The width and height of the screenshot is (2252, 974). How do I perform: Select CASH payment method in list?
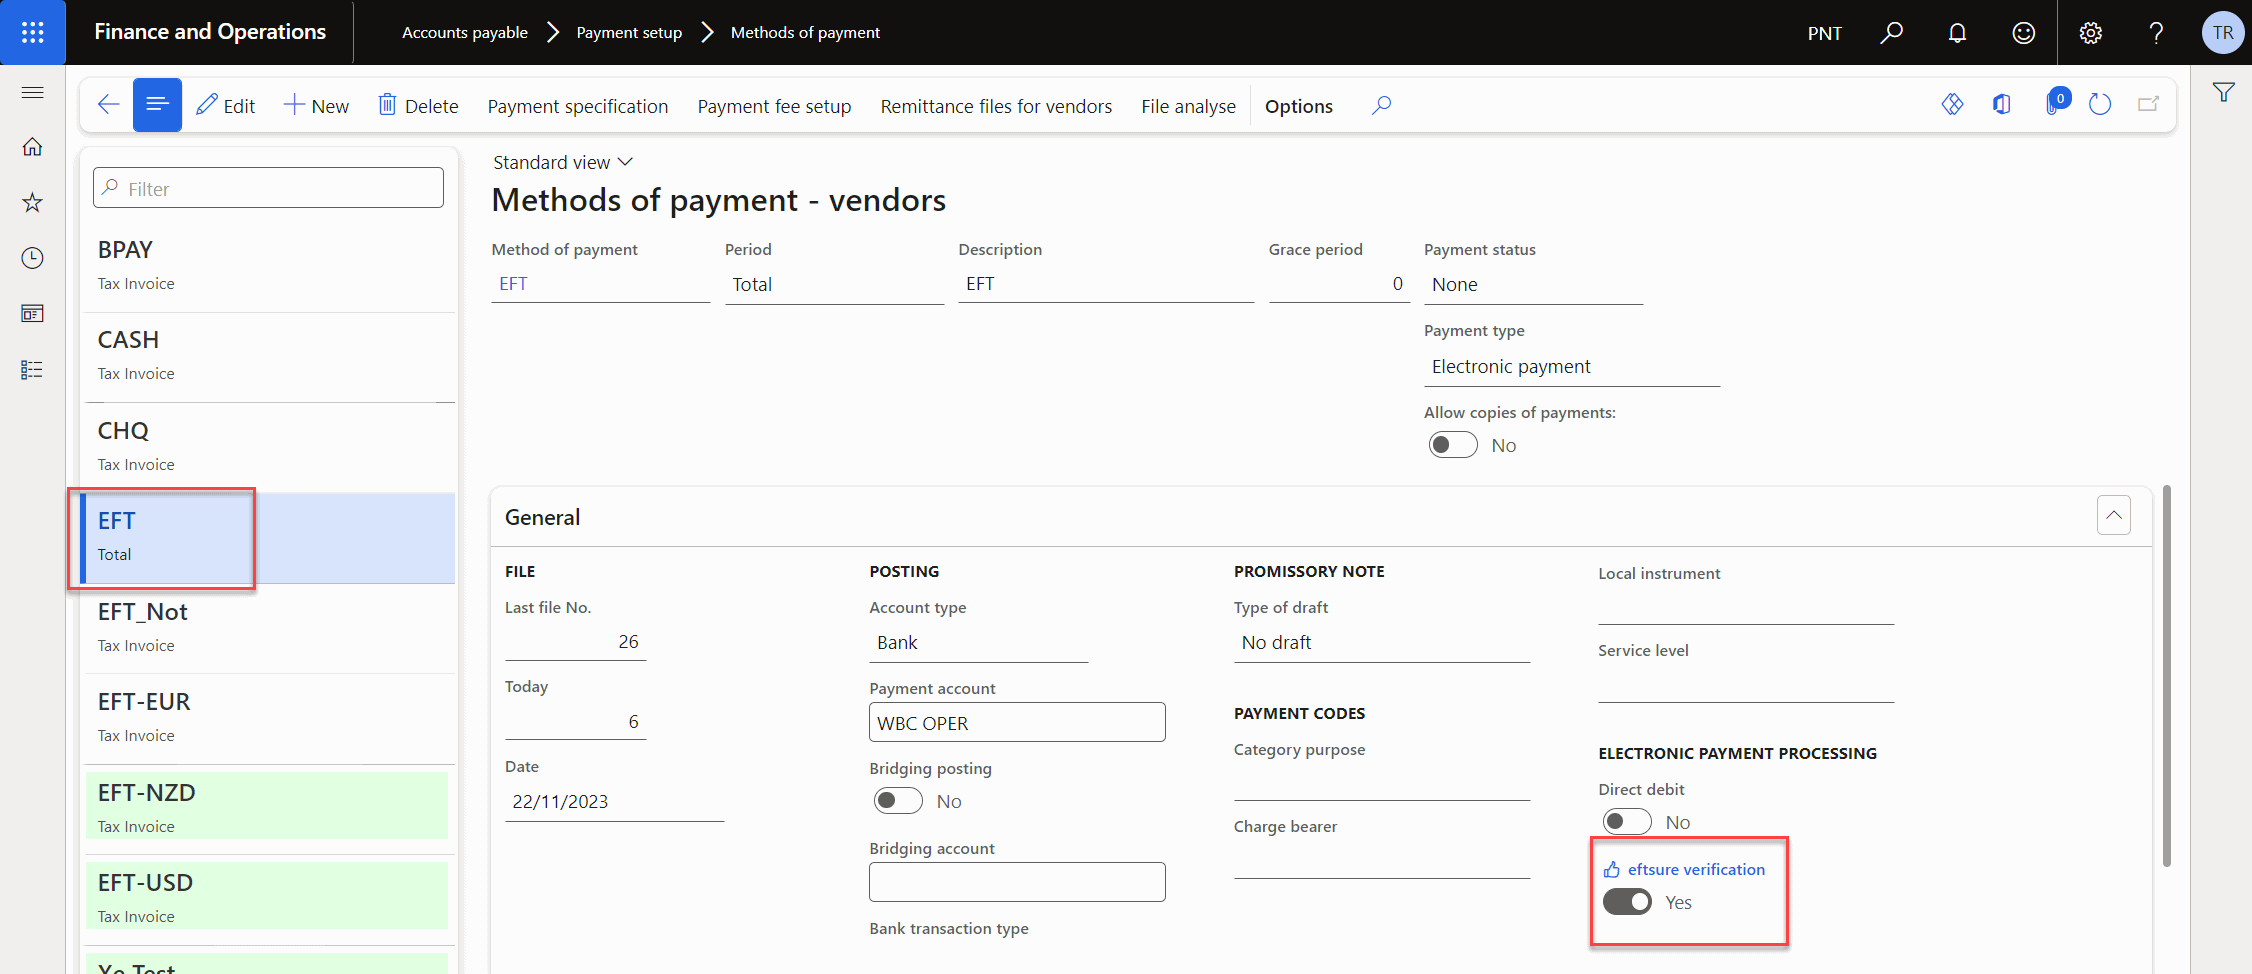pos(270,355)
